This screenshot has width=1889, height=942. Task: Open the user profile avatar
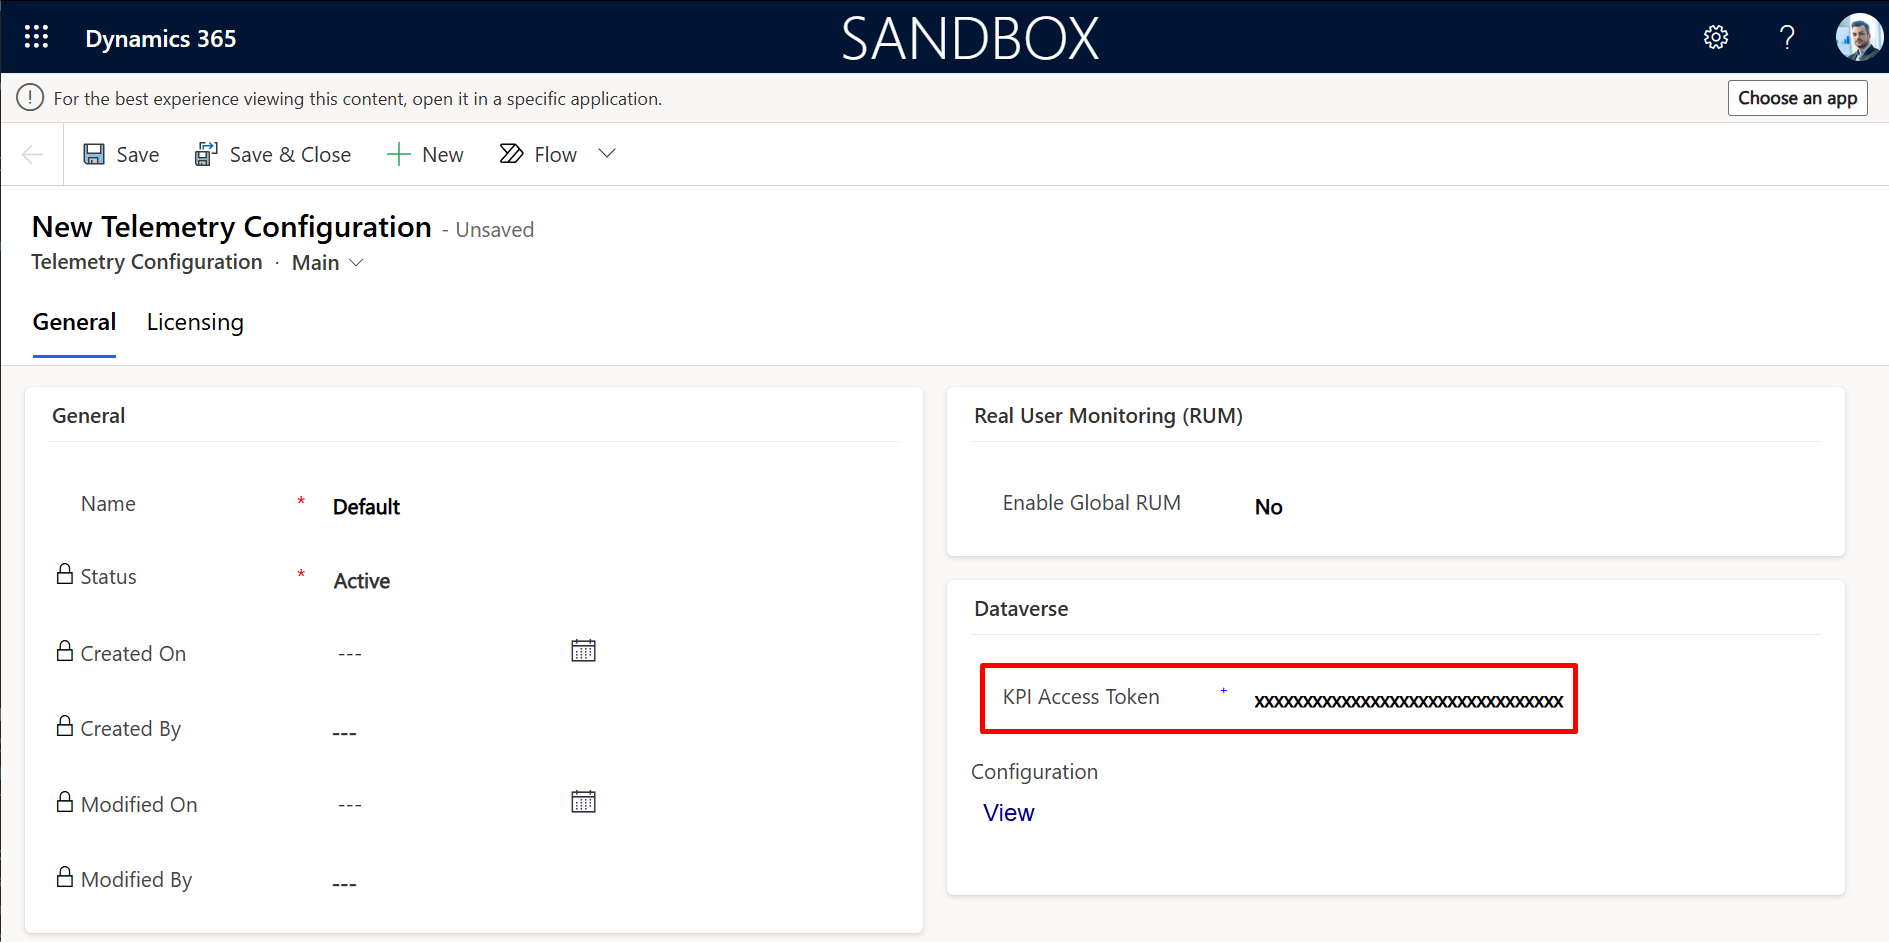pos(1859,37)
